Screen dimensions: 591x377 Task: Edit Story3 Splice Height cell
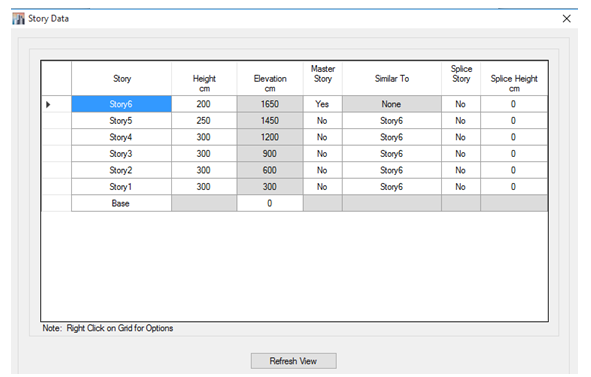(514, 154)
